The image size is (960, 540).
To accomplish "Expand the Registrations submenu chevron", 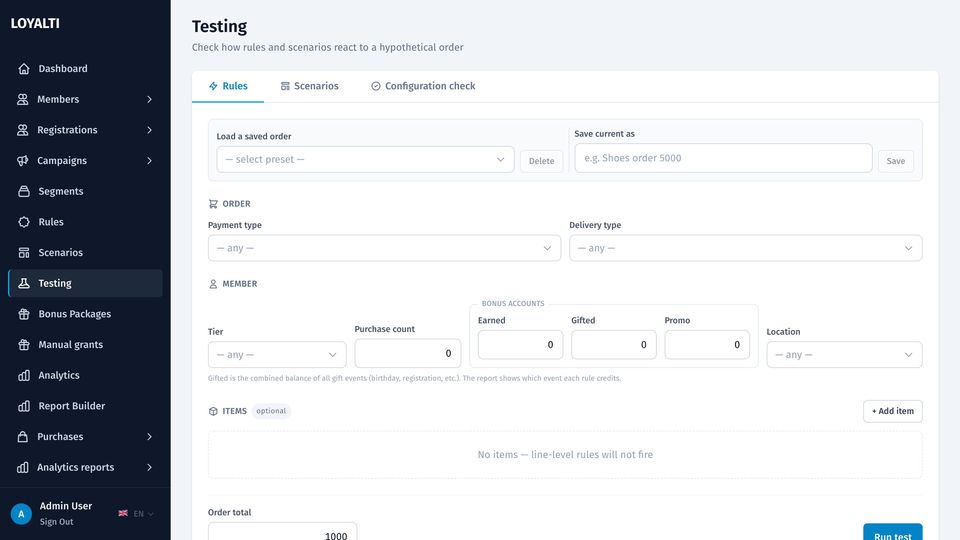I will (149, 130).
